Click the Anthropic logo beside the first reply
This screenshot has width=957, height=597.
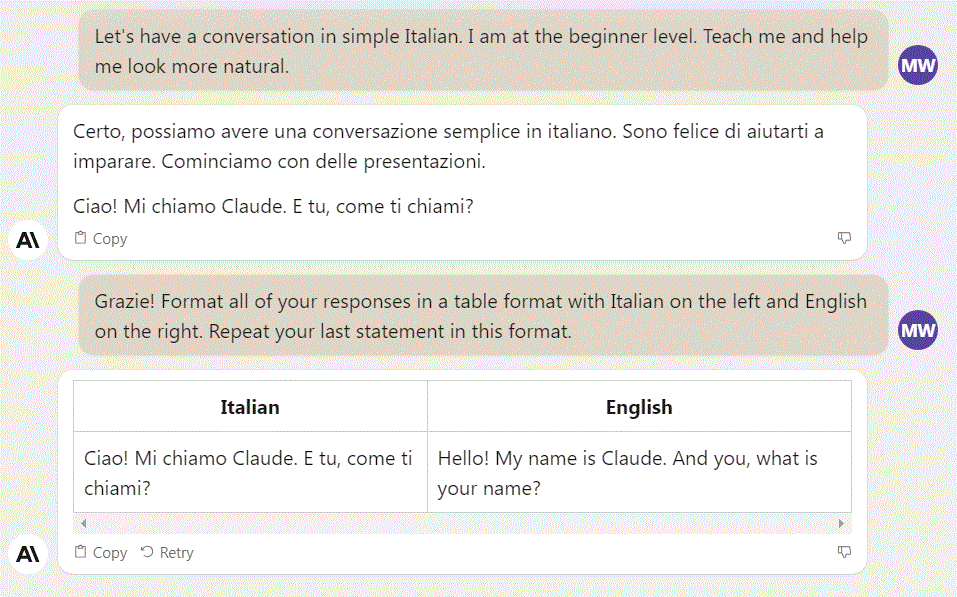[x=28, y=240]
